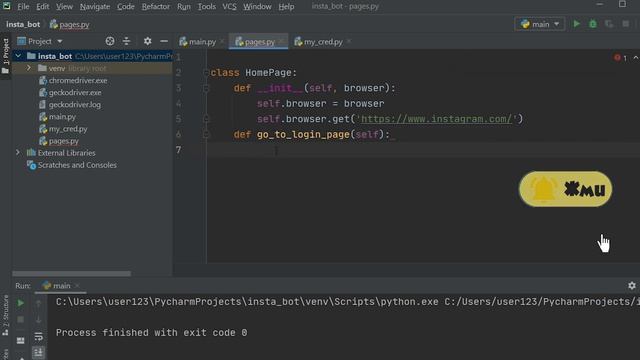Screen dimensions: 640x360
Task: Click the Project panel horizontal scrollbar
Action: click(x=71, y=273)
